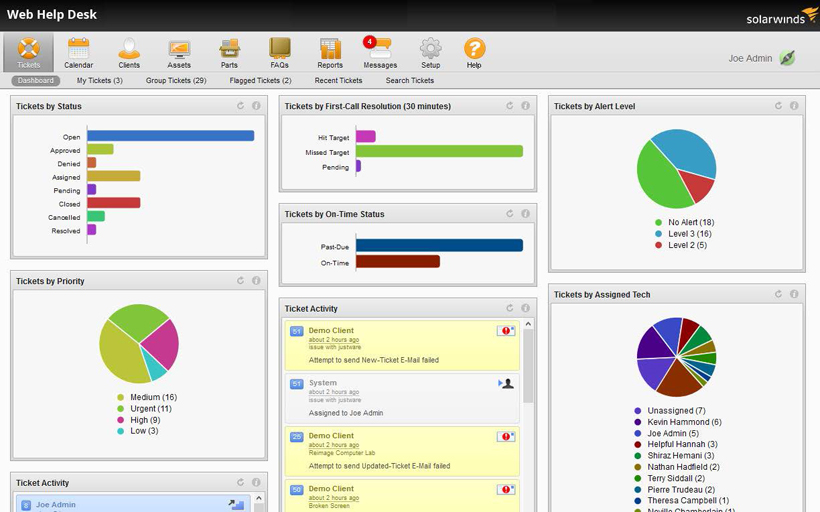The width and height of the screenshot is (820, 512).
Task: Open the Parts inventory icon
Action: pyautogui.click(x=229, y=49)
